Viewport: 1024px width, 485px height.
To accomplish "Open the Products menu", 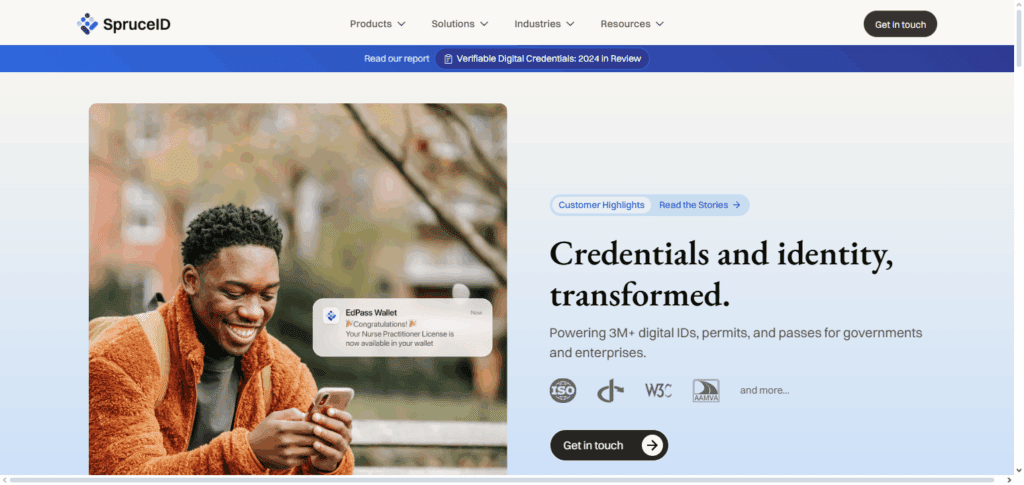I will 377,24.
